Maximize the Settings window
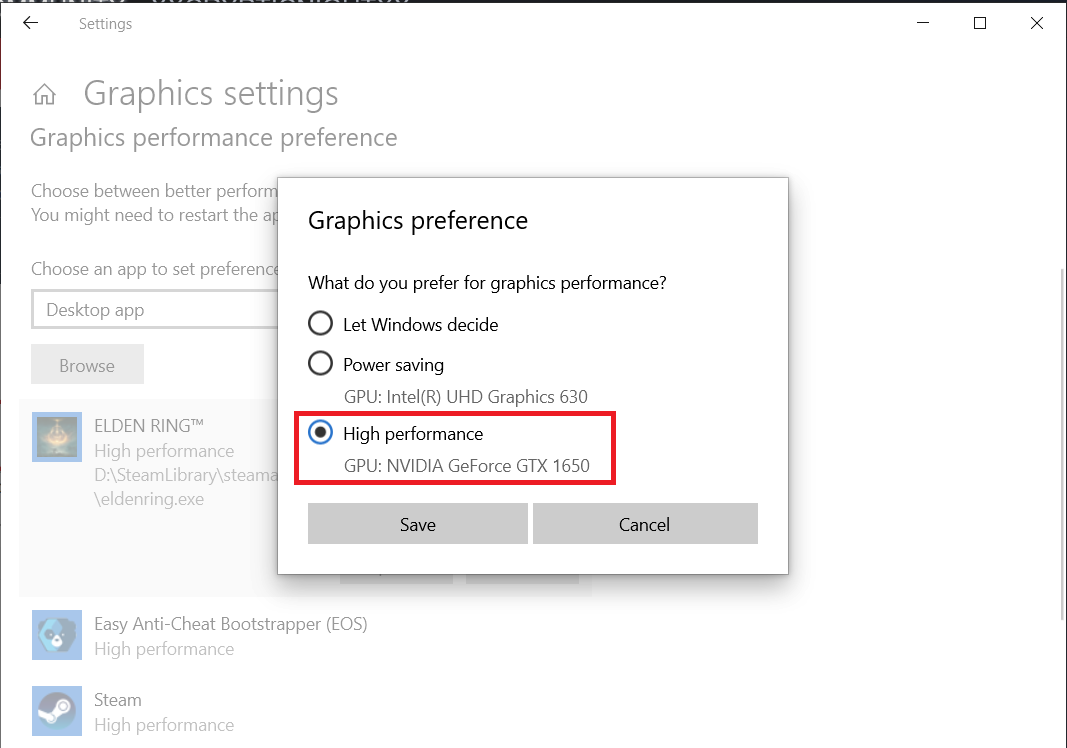 pos(980,23)
